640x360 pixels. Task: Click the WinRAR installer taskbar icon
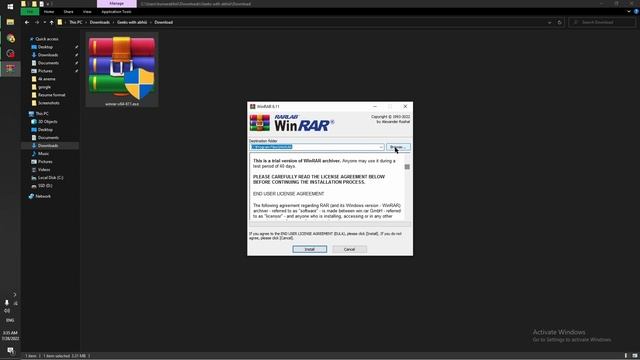(x=10, y=68)
